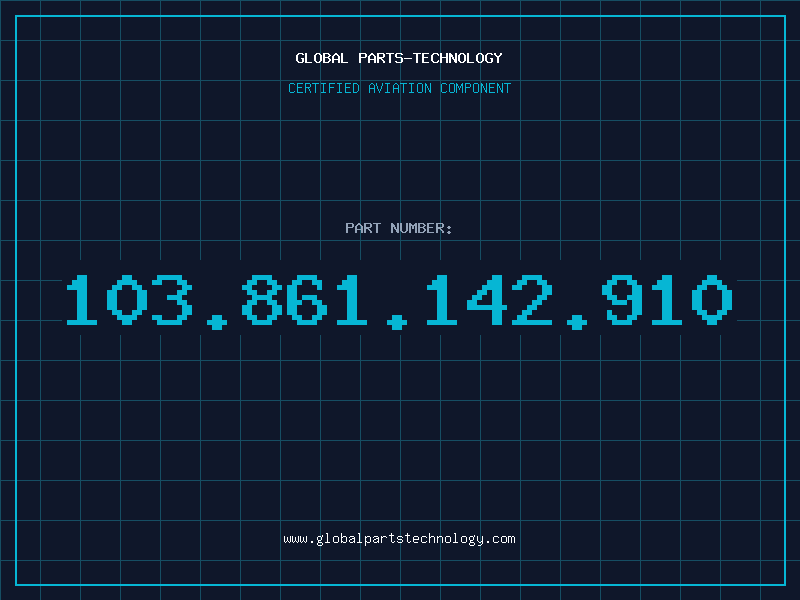Open the www.globalpartstechnology.com link
800x600 pixels.
coord(399,539)
